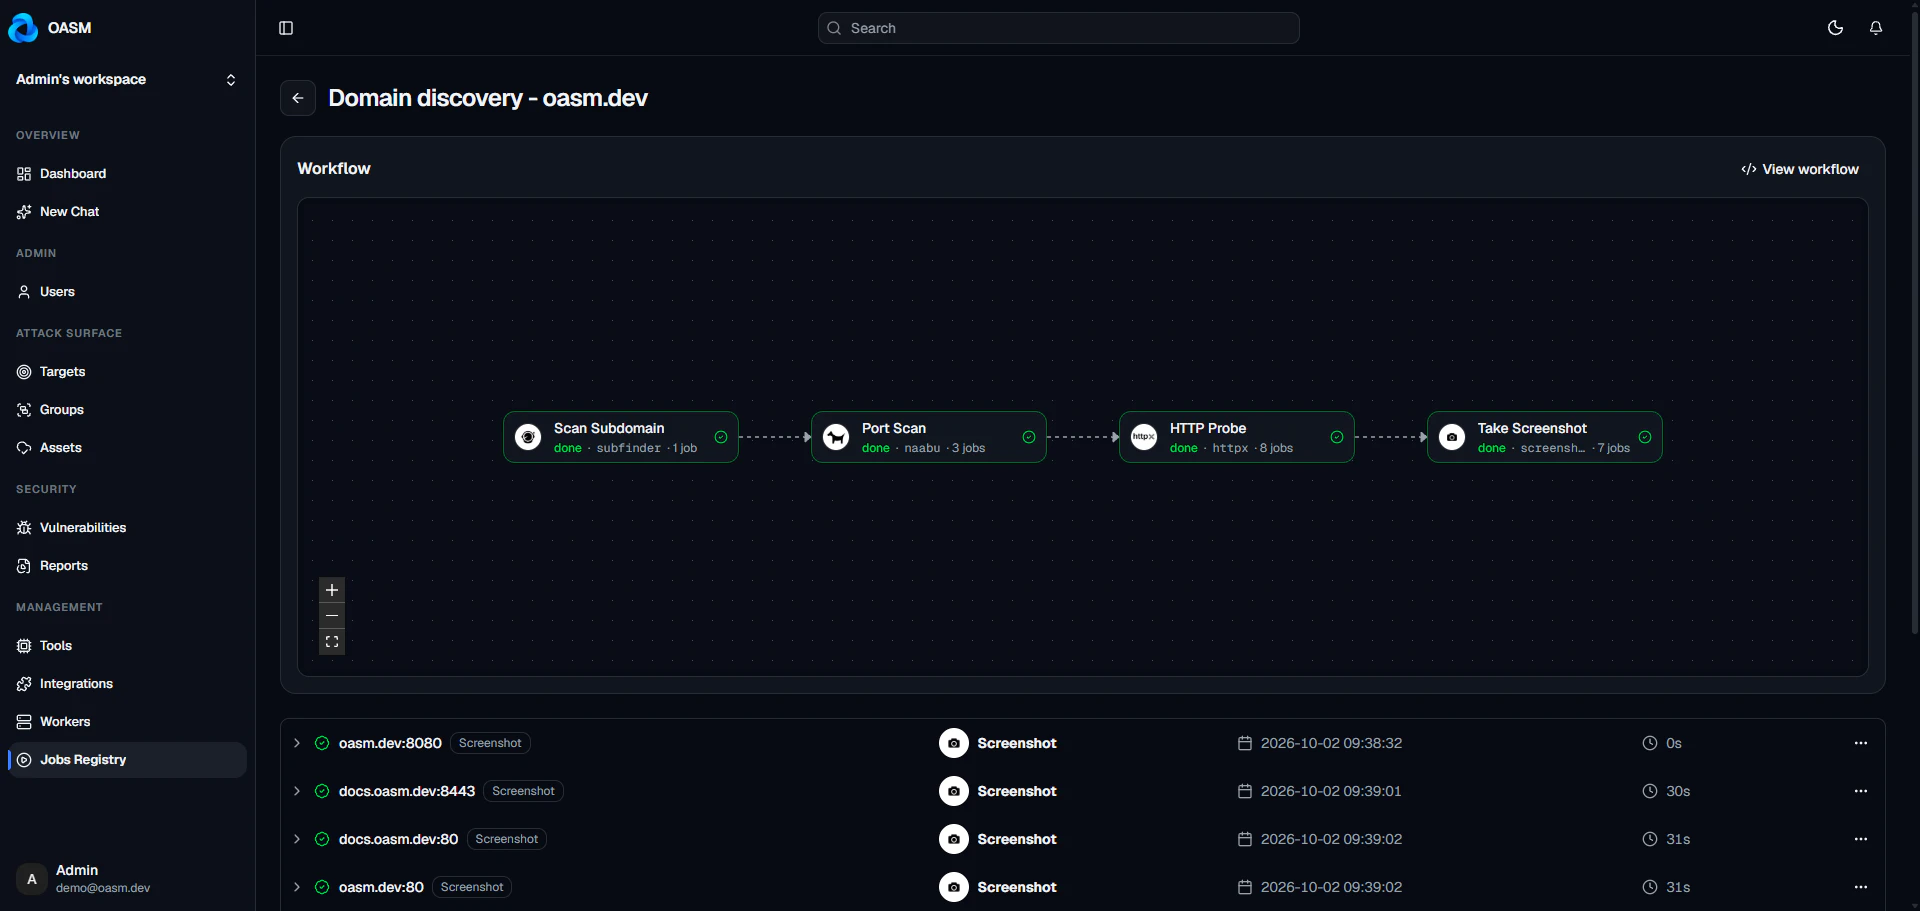Click the Screenshot tag on oasm.dev:8080
Viewport: 1920px width, 911px height.
pos(490,743)
